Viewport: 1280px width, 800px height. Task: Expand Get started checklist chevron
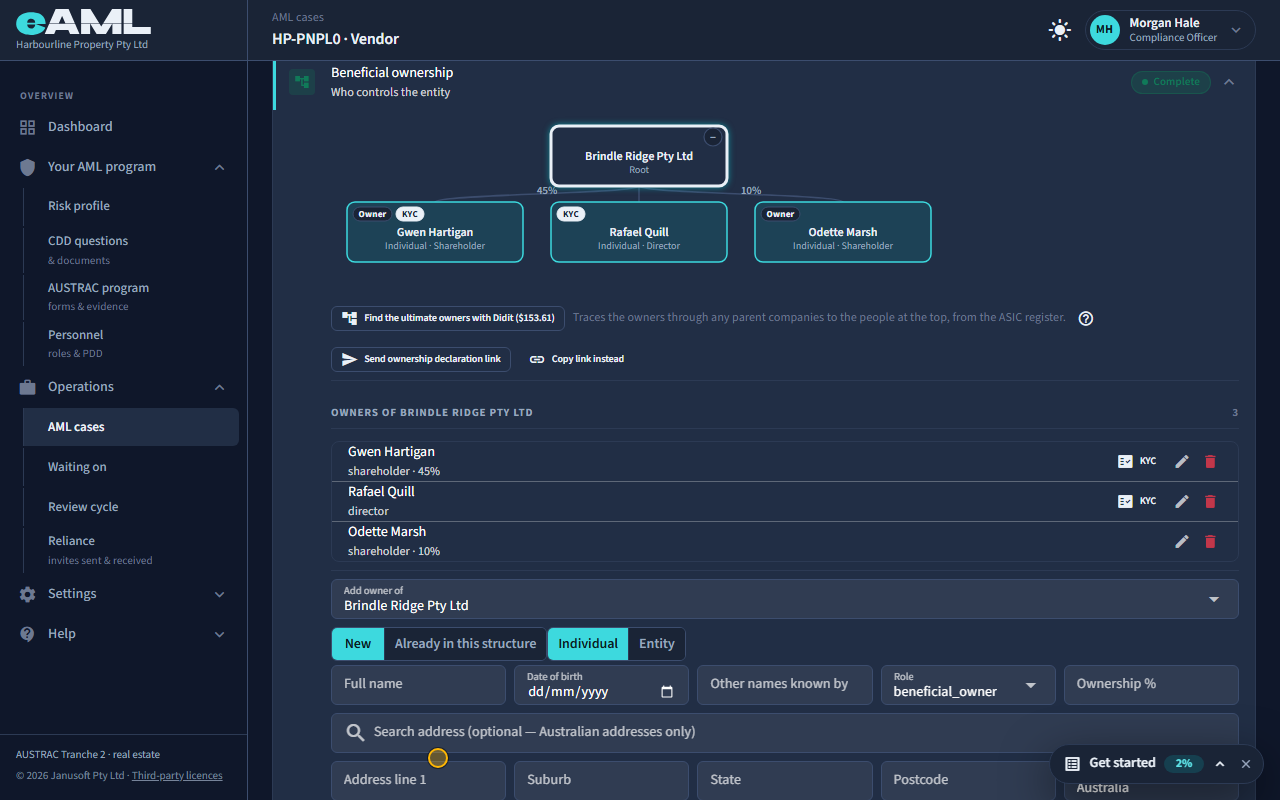click(x=1220, y=764)
